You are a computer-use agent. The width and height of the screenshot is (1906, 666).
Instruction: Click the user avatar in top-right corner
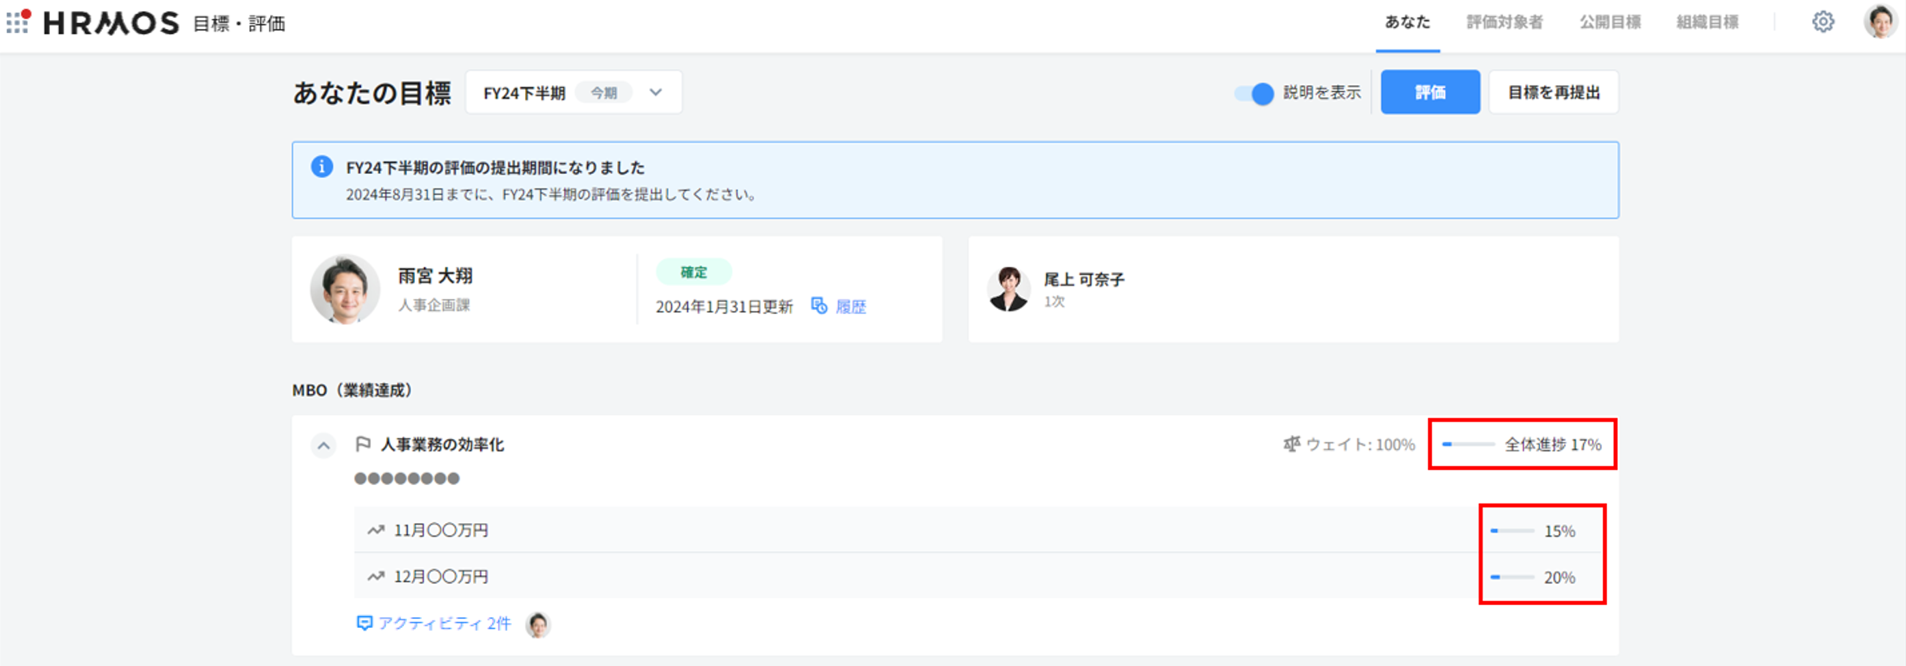coord(1879,22)
